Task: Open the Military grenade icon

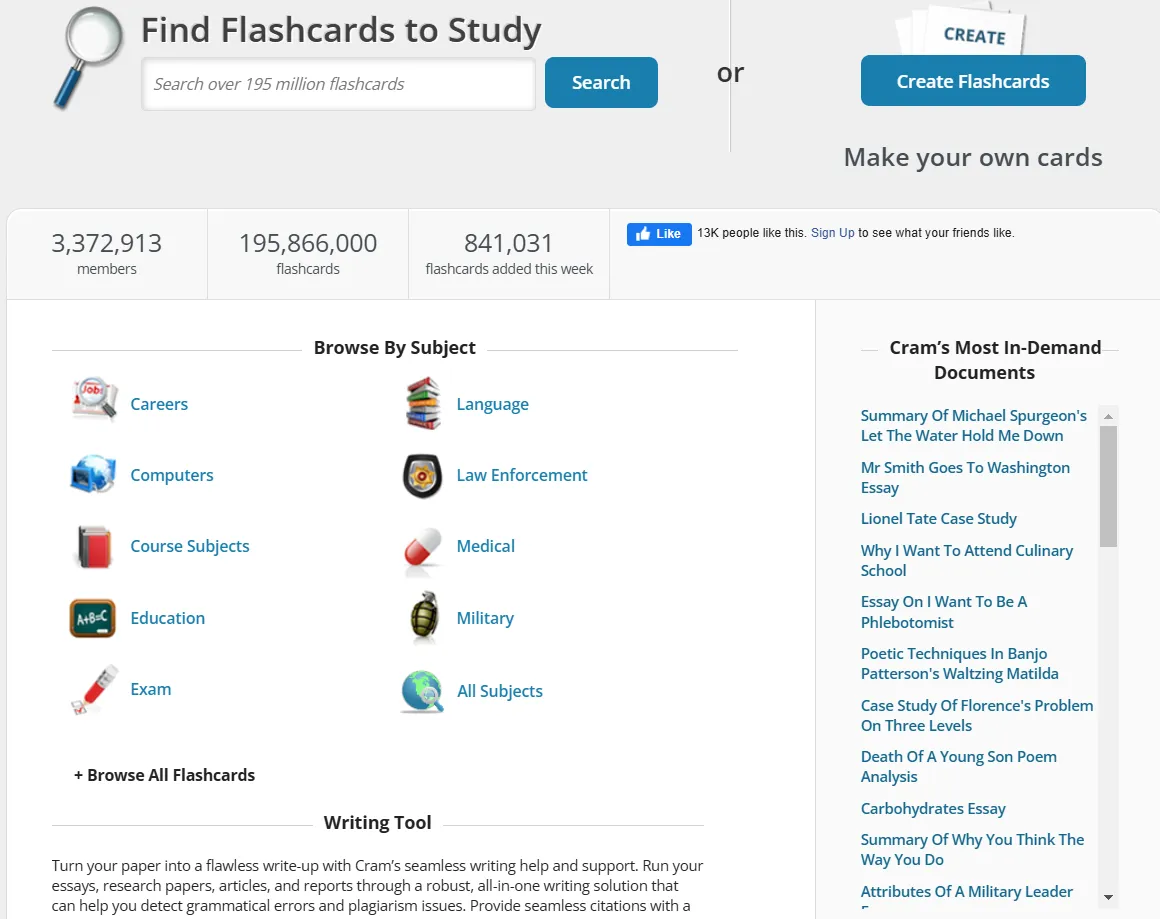Action: pos(425,616)
